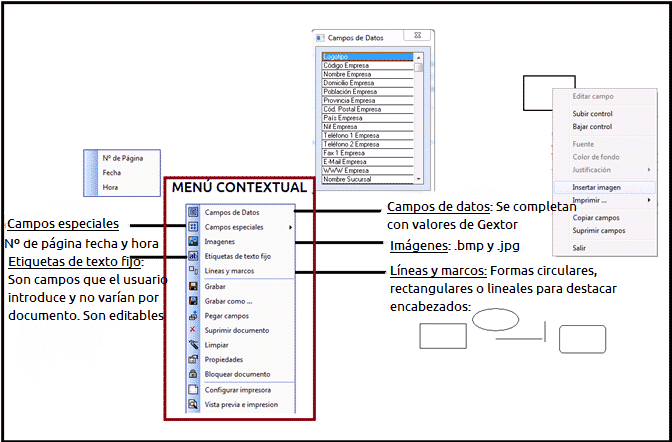Viewport: 672px width, 442px height.
Task: Open Campos de Datos from the context menu
Action: pos(241,212)
